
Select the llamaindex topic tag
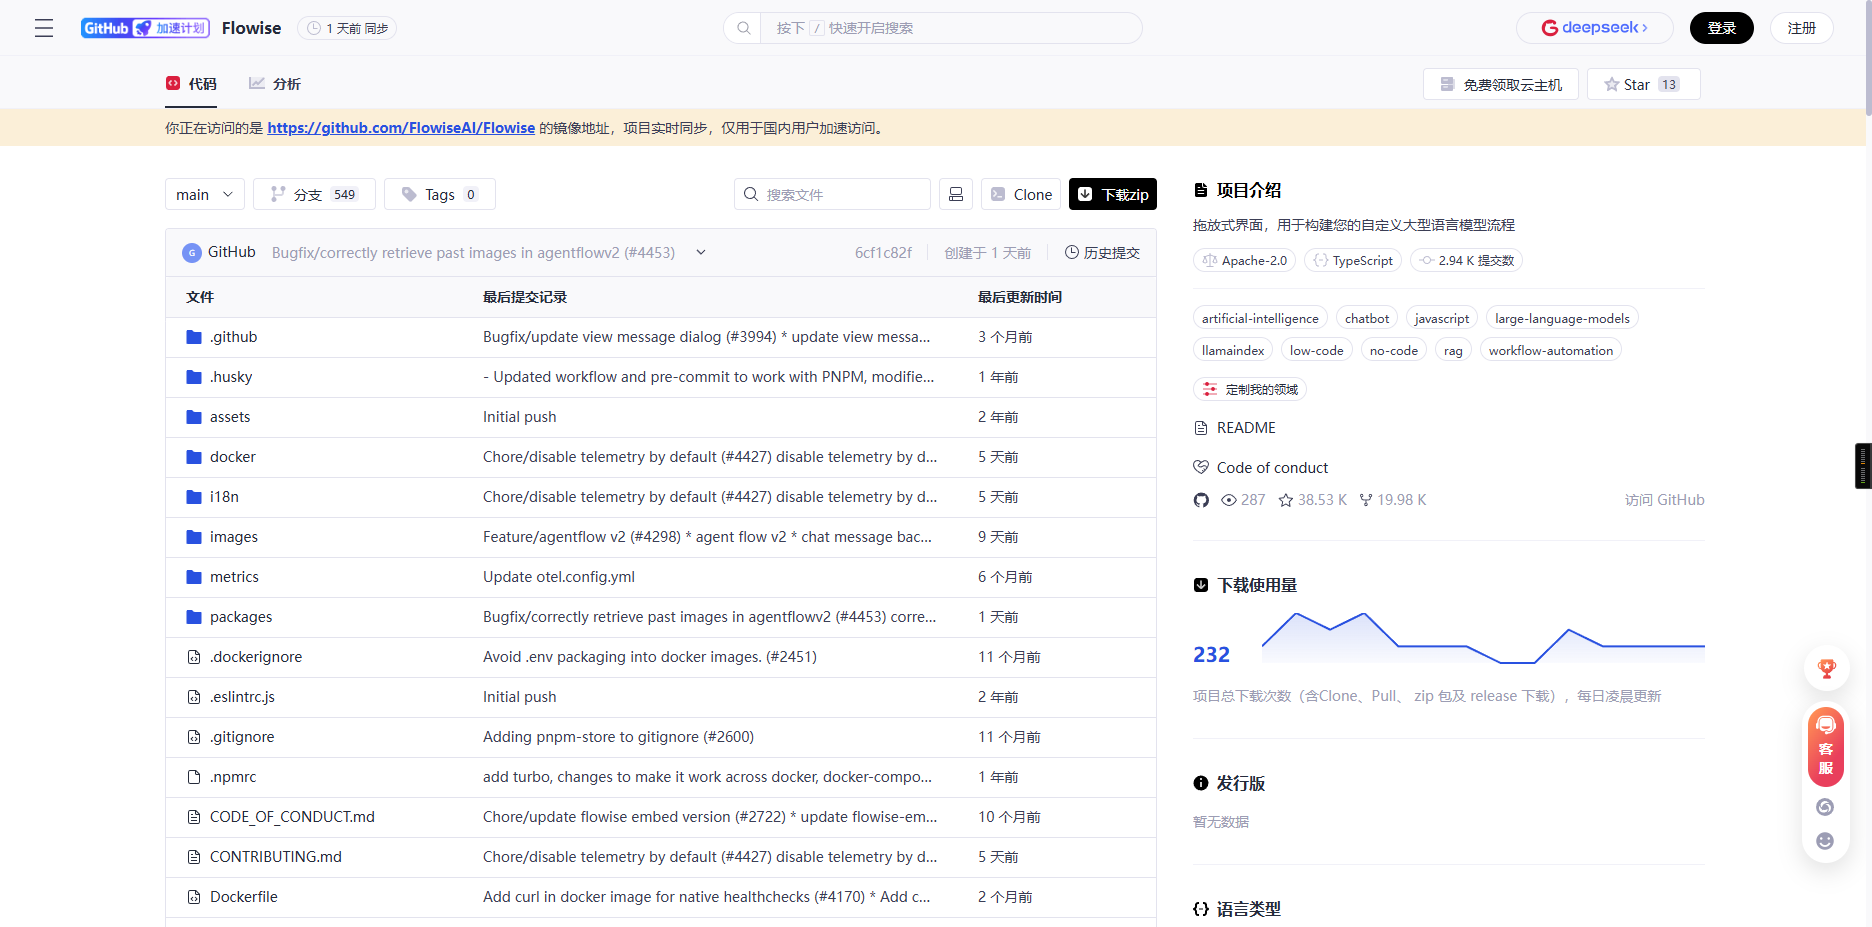pos(1233,350)
